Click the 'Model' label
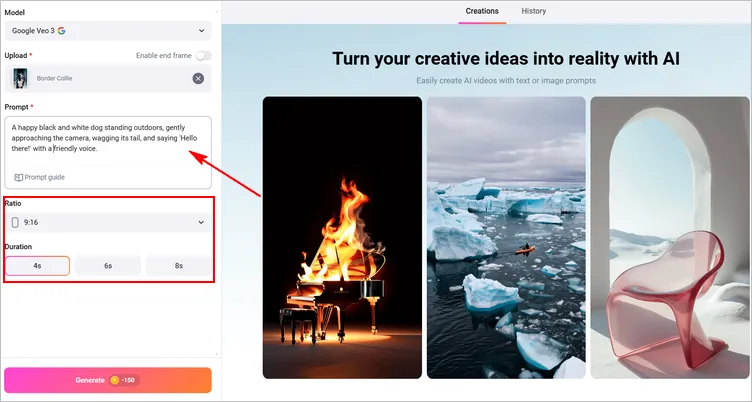The height and width of the screenshot is (402, 752). click(14, 12)
